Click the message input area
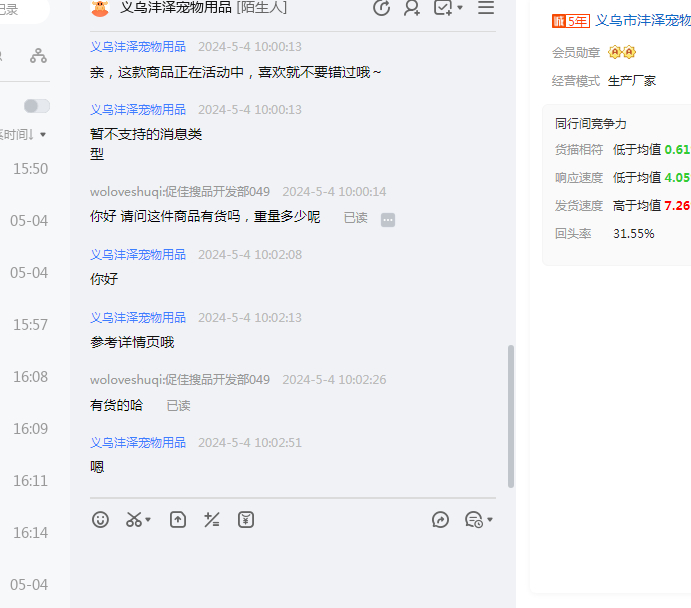Image resolution: width=691 pixels, height=608 pixels. pyautogui.click(x=293, y=568)
